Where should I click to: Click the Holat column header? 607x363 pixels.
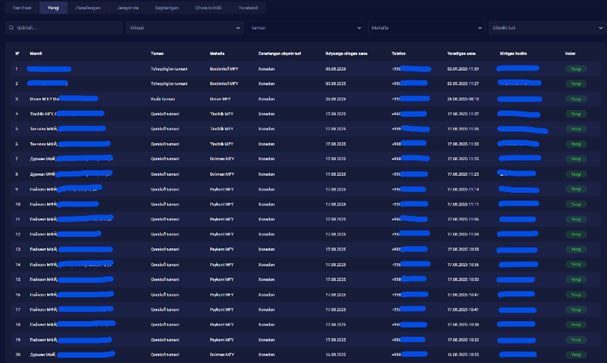pyautogui.click(x=570, y=53)
